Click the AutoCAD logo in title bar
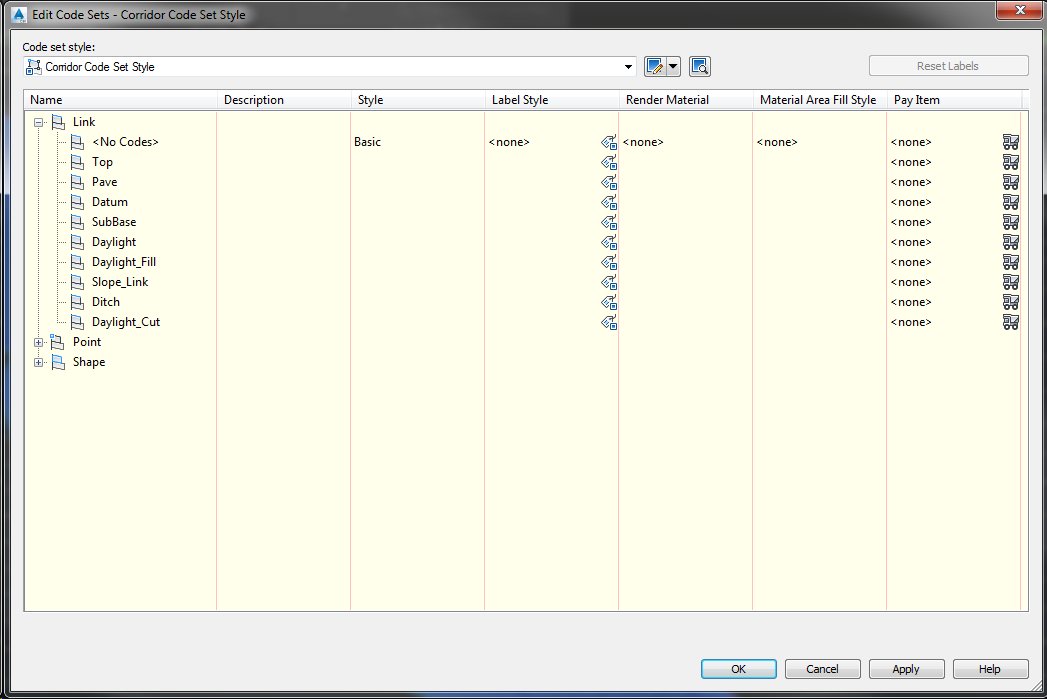The width and height of the screenshot is (1047, 699). pos(19,14)
